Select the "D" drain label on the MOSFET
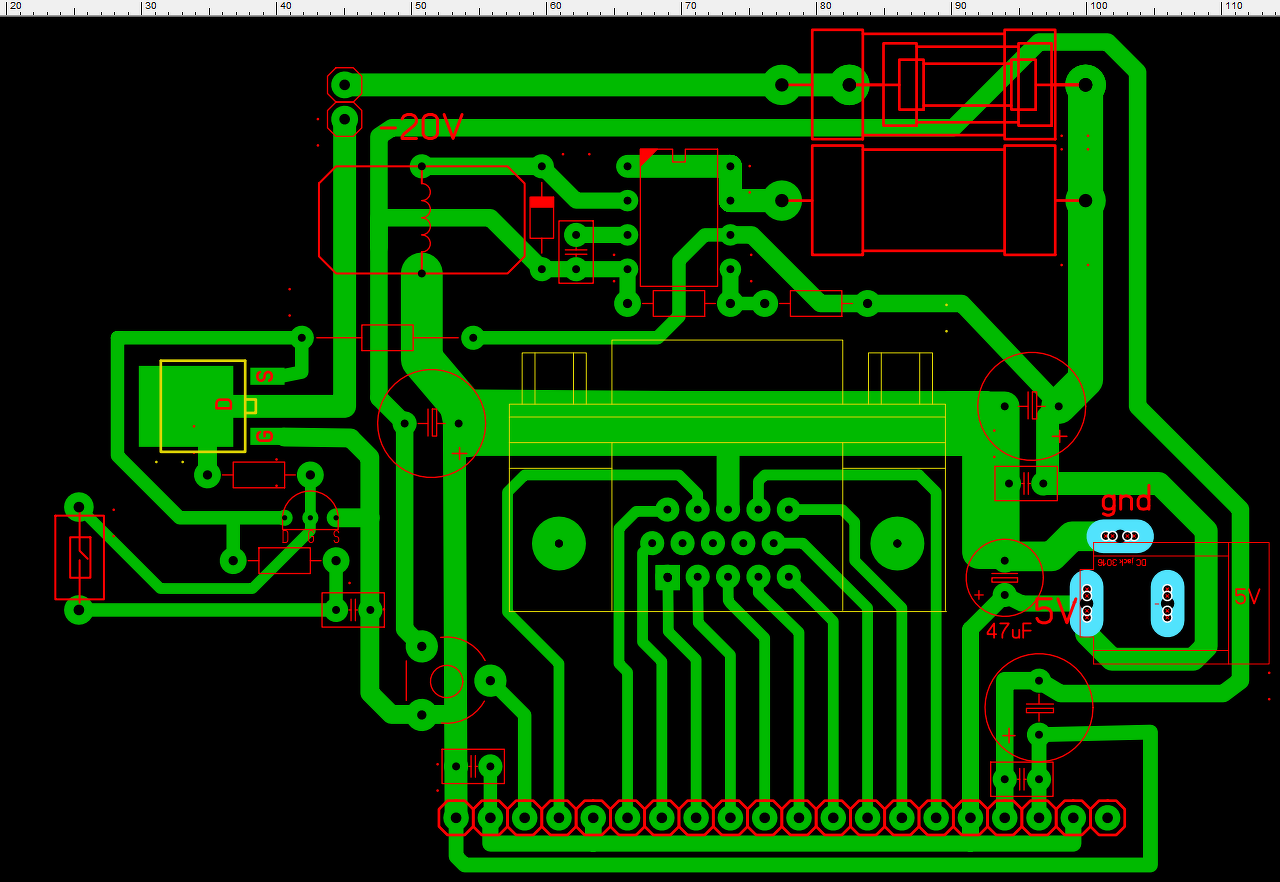 (224, 404)
